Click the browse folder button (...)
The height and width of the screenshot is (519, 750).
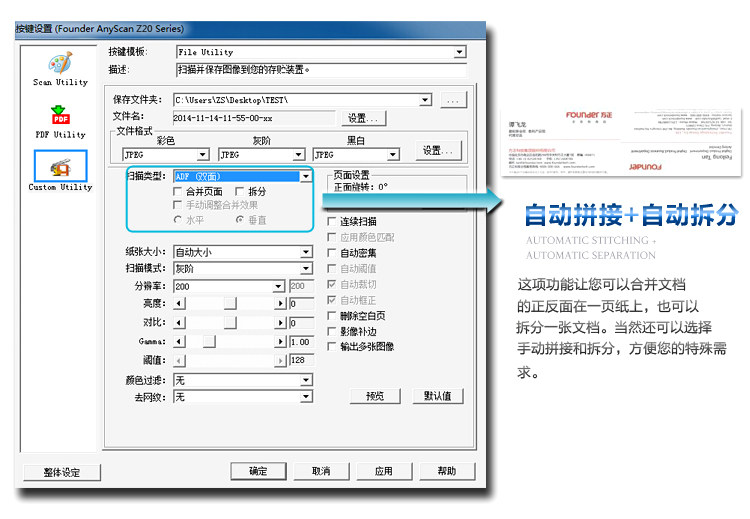(x=453, y=100)
